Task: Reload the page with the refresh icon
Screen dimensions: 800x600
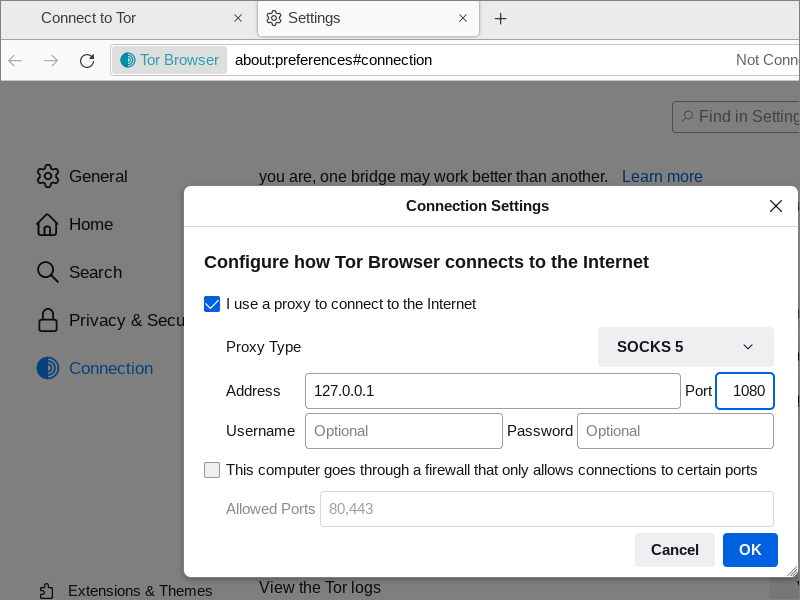Action: pyautogui.click(x=87, y=61)
